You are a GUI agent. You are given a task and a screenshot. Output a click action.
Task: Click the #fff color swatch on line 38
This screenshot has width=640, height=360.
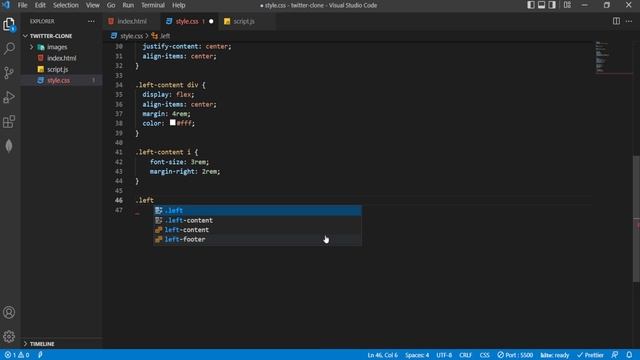click(173, 122)
